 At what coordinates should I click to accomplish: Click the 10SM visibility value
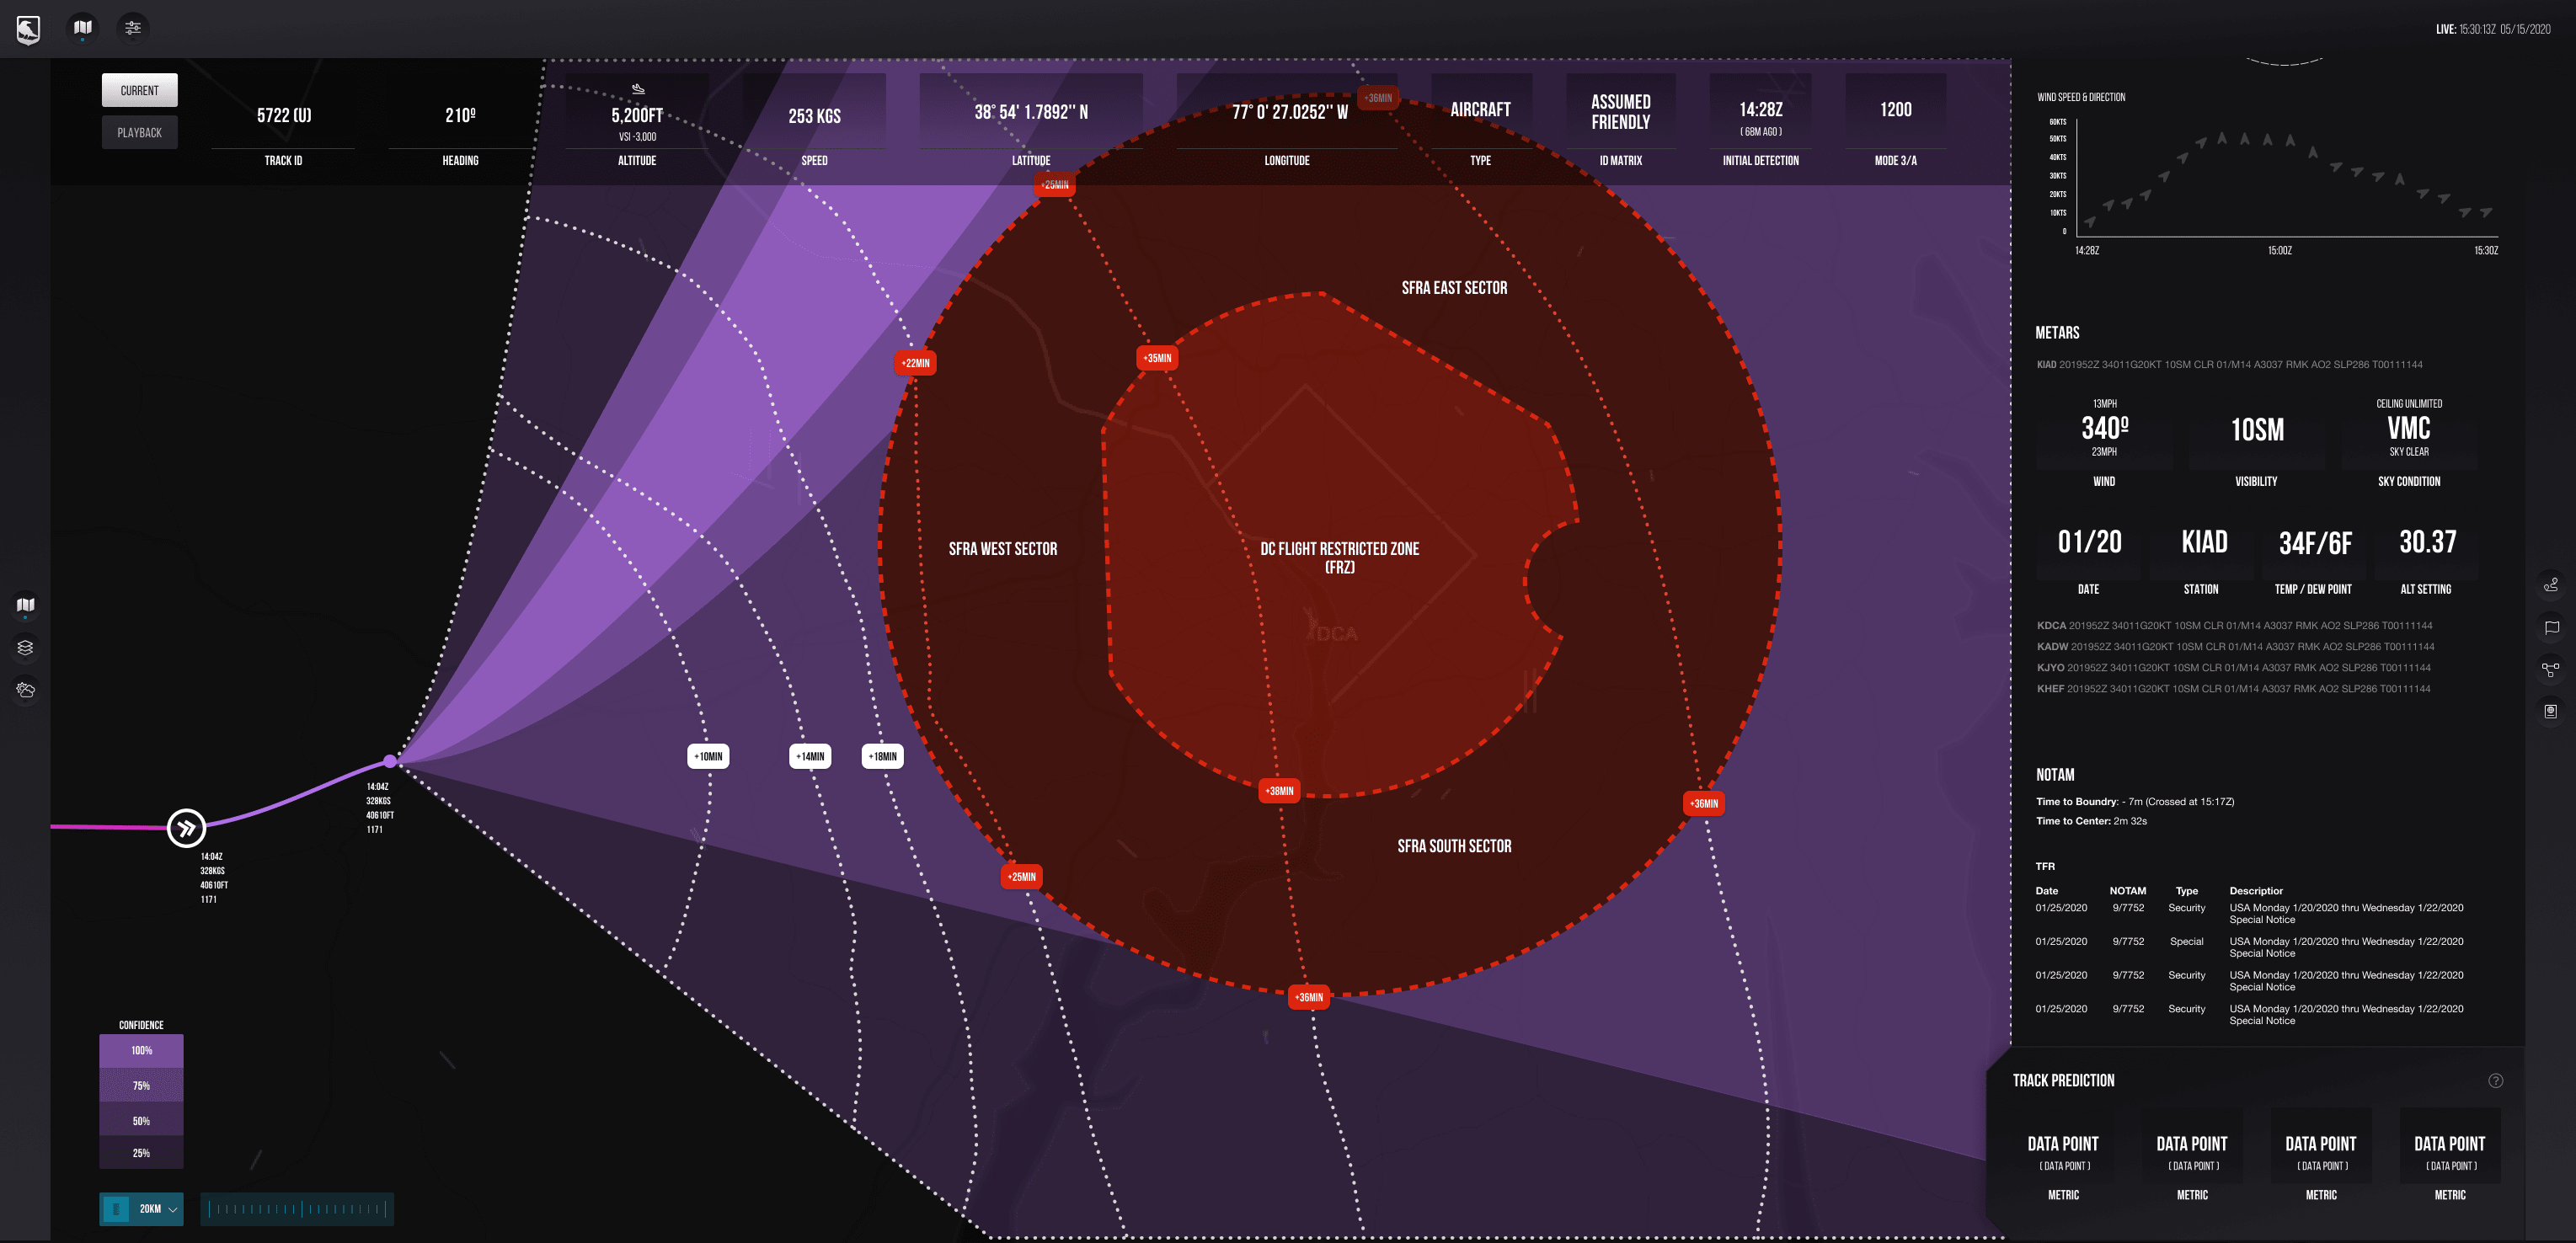[x=2257, y=430]
